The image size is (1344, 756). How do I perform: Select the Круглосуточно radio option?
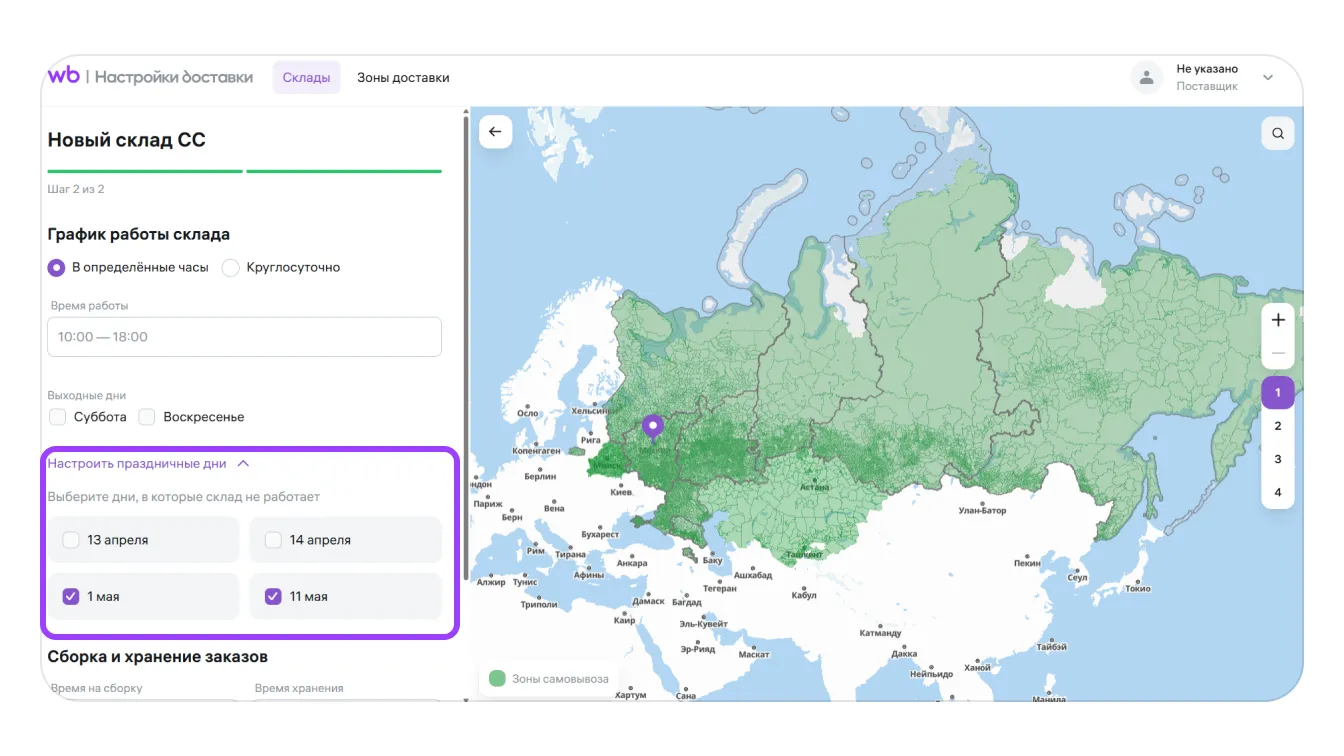pyautogui.click(x=231, y=268)
